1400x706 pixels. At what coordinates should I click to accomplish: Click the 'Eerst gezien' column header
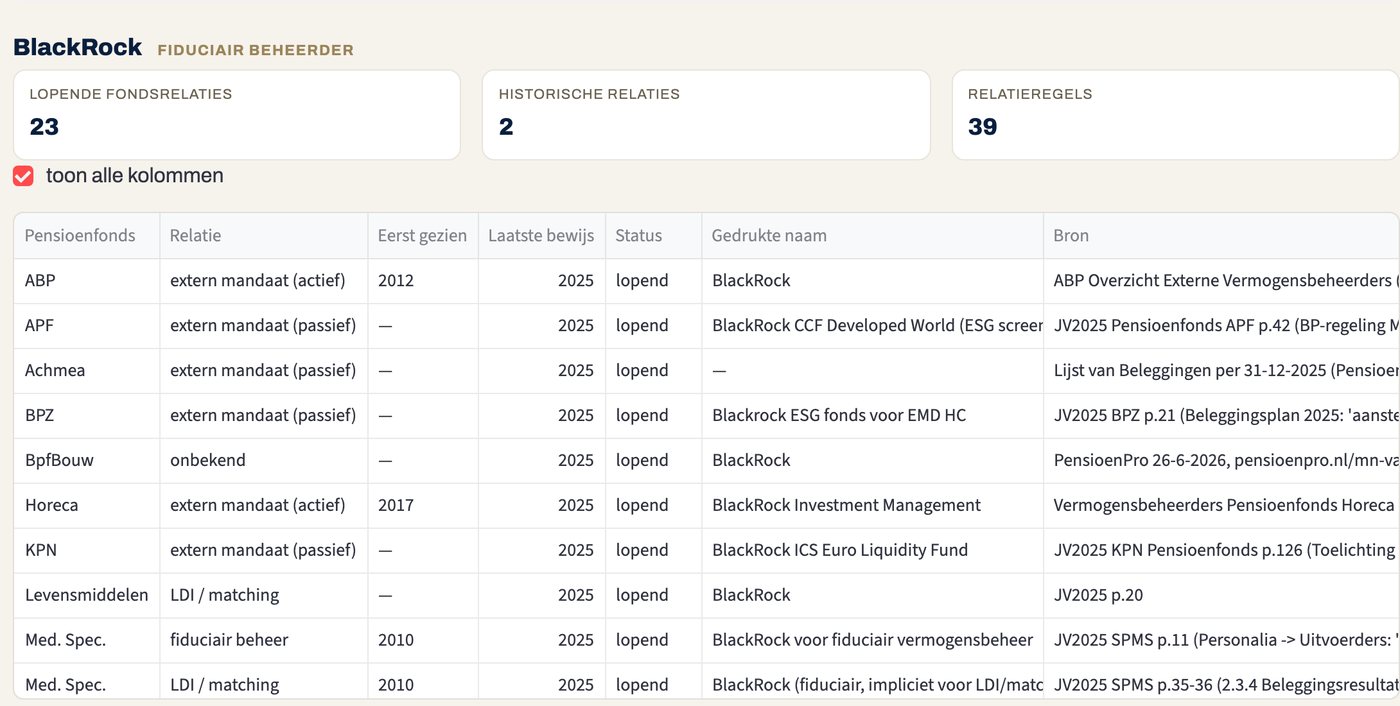point(423,236)
